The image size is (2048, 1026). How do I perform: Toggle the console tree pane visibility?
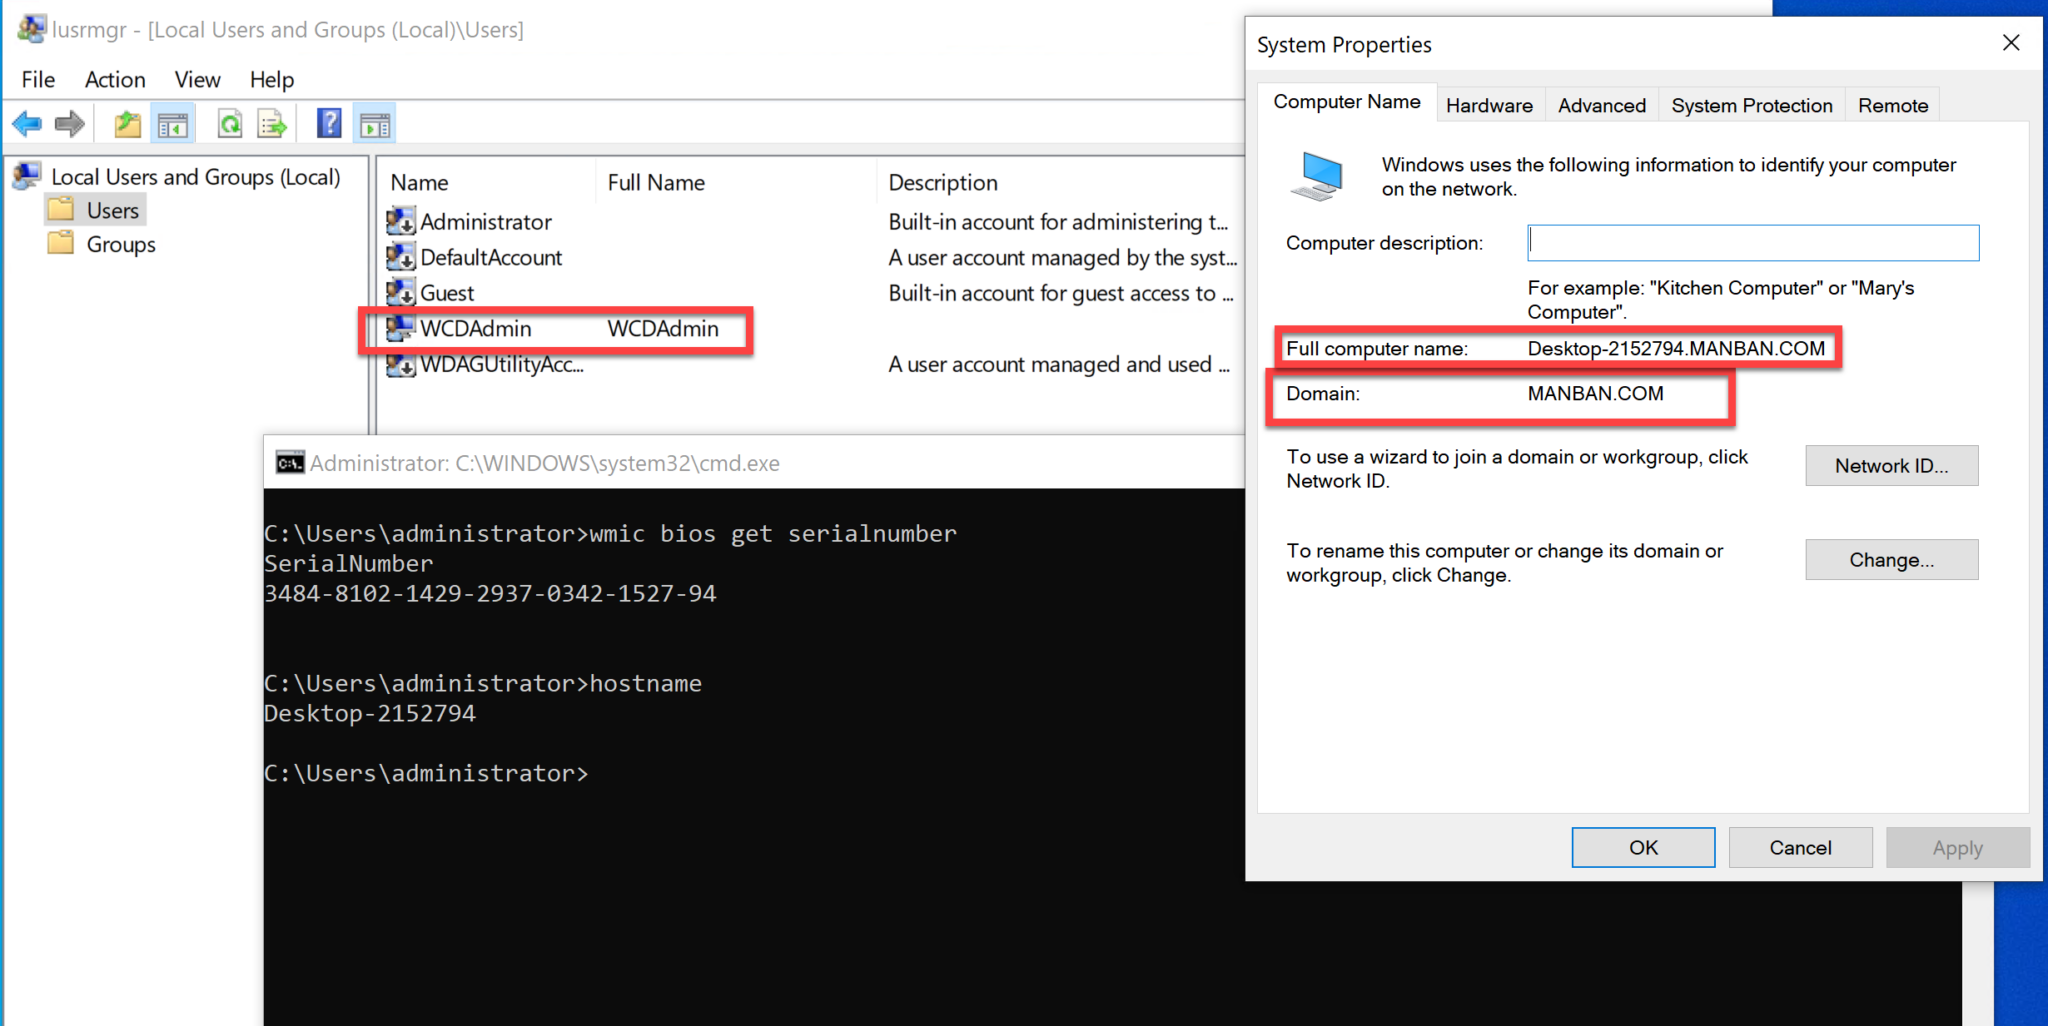pos(173,123)
